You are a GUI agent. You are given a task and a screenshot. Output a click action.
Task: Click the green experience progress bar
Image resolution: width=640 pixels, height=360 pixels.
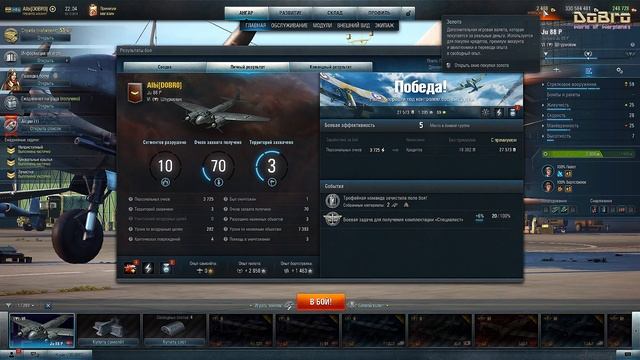click(588, 154)
